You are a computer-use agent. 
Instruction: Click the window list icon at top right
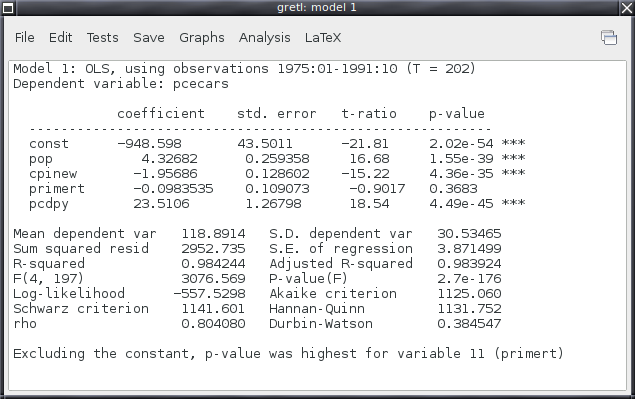click(609, 38)
